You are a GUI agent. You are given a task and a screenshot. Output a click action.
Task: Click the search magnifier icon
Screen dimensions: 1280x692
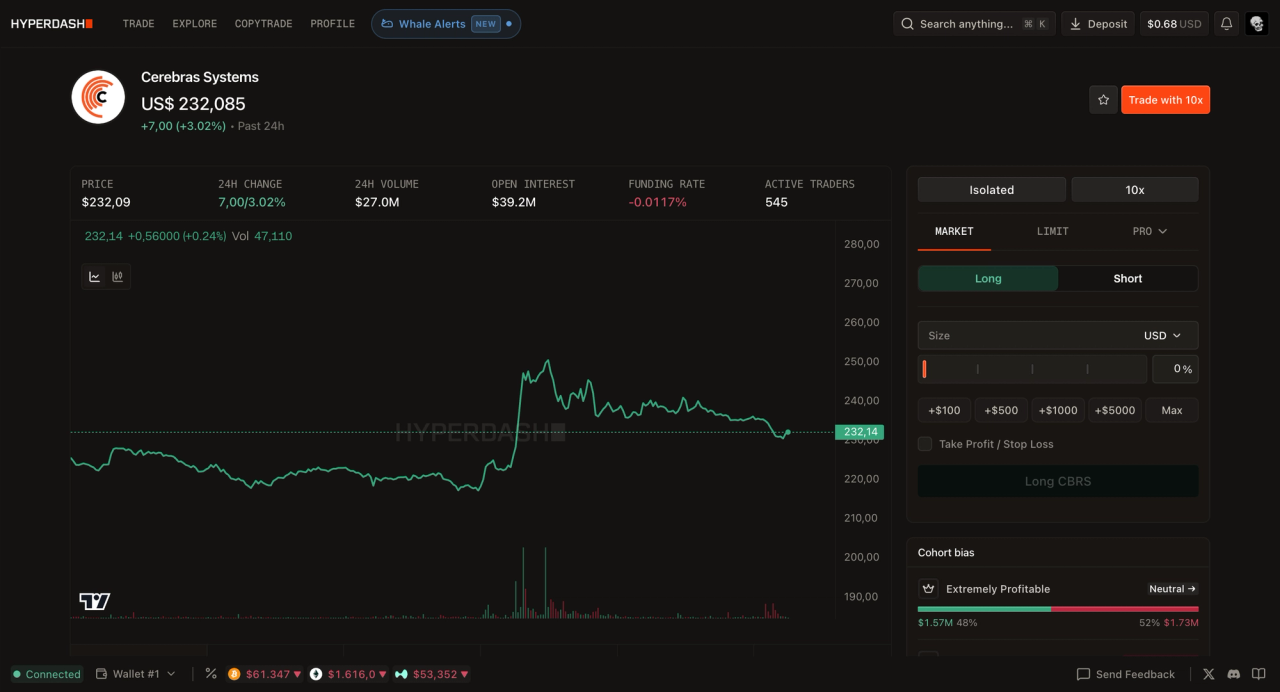pos(907,24)
